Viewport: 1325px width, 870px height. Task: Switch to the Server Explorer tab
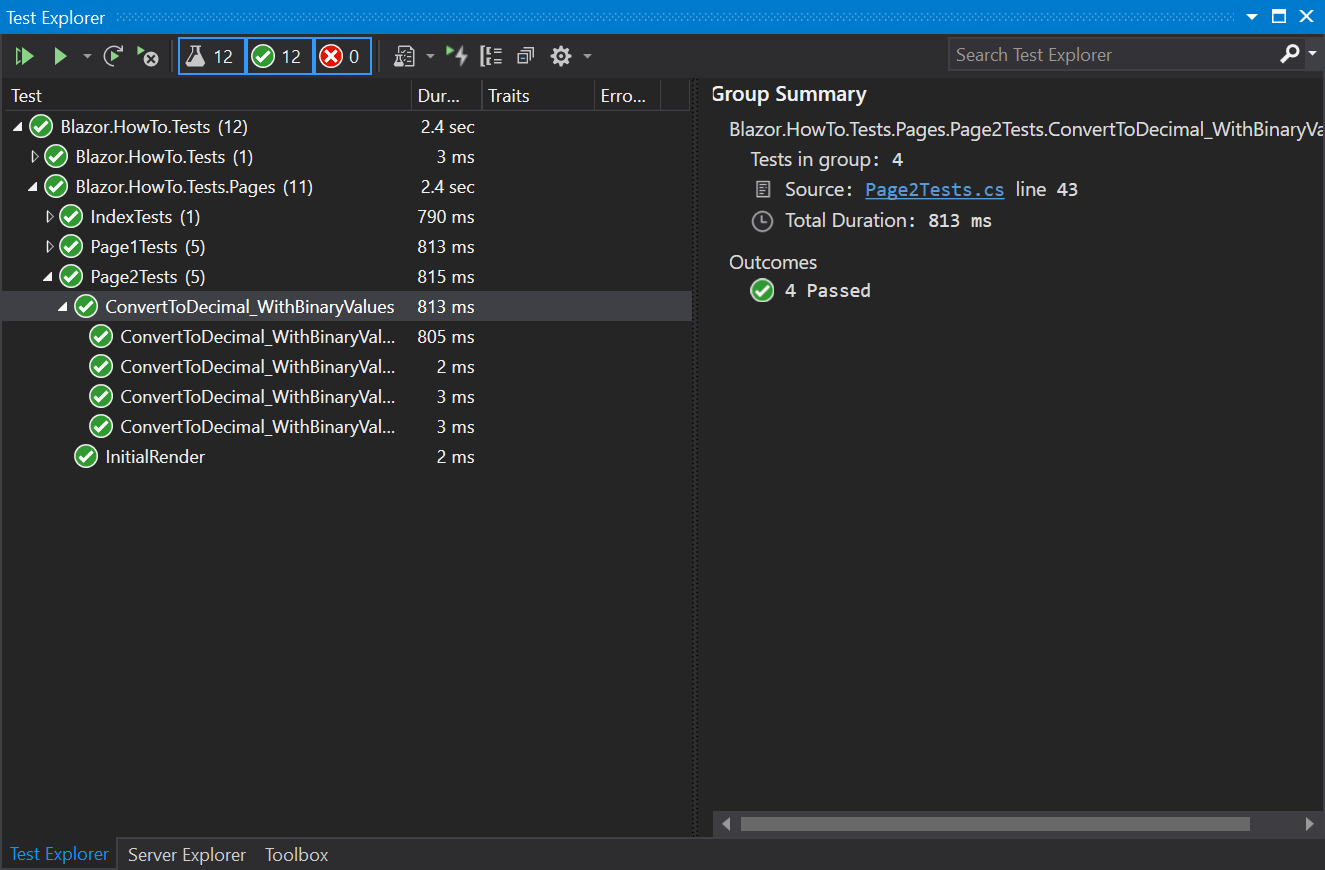186,854
